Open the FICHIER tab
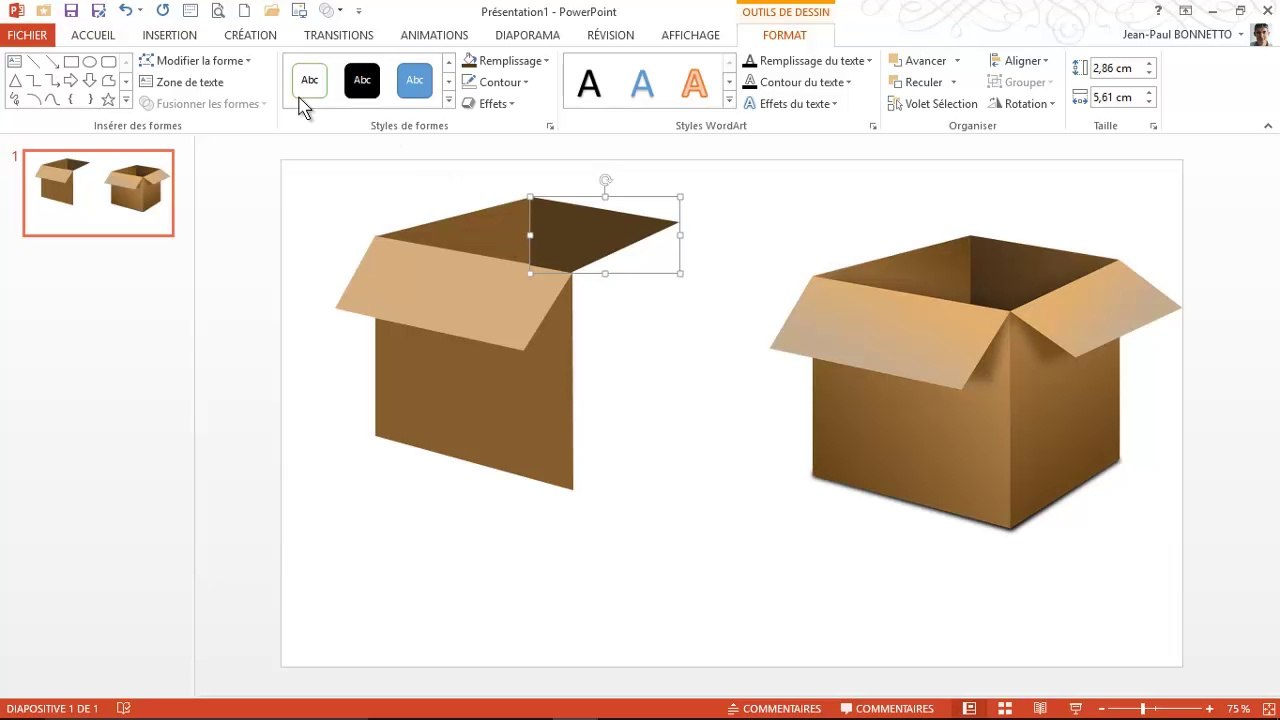Image resolution: width=1280 pixels, height=720 pixels. pyautogui.click(x=27, y=35)
